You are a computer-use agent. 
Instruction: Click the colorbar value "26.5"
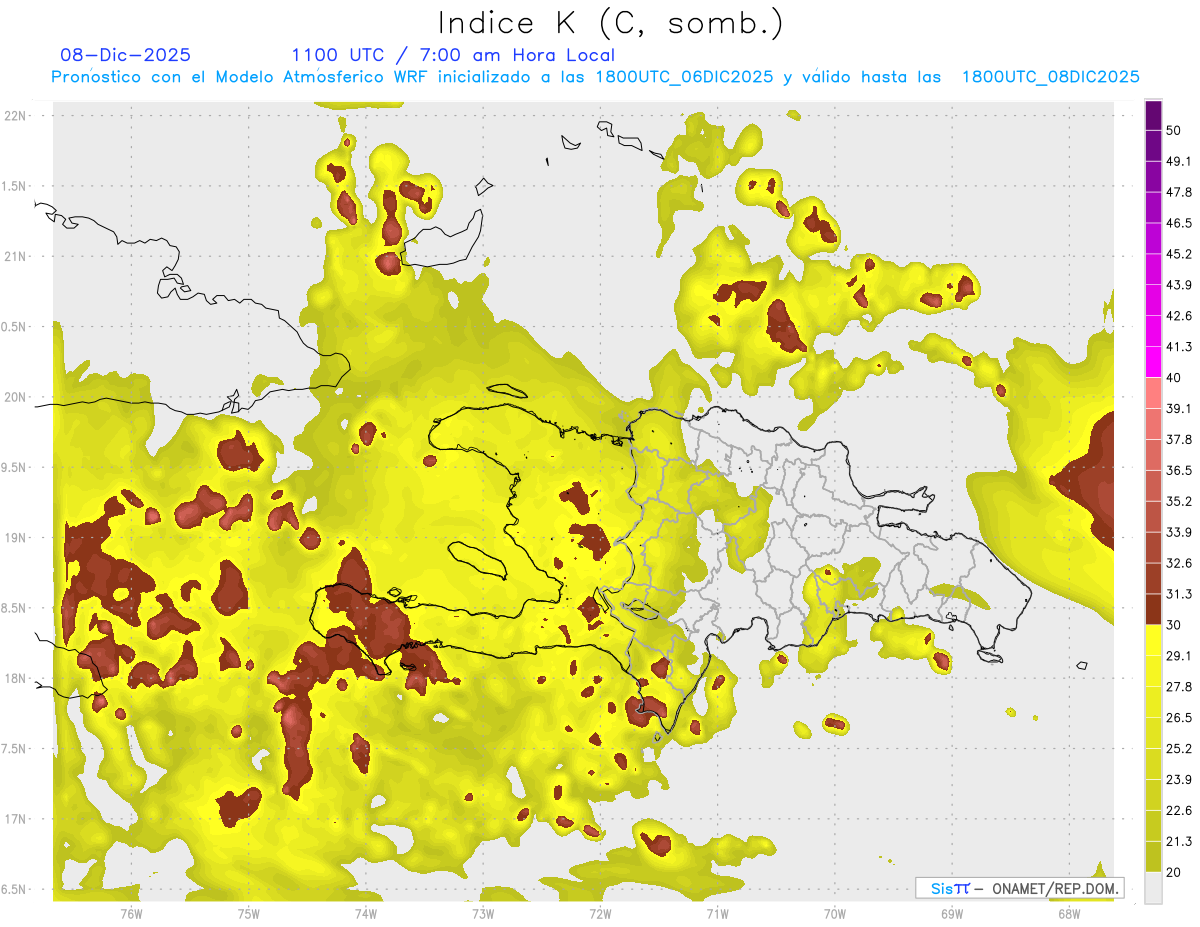[1179, 717]
